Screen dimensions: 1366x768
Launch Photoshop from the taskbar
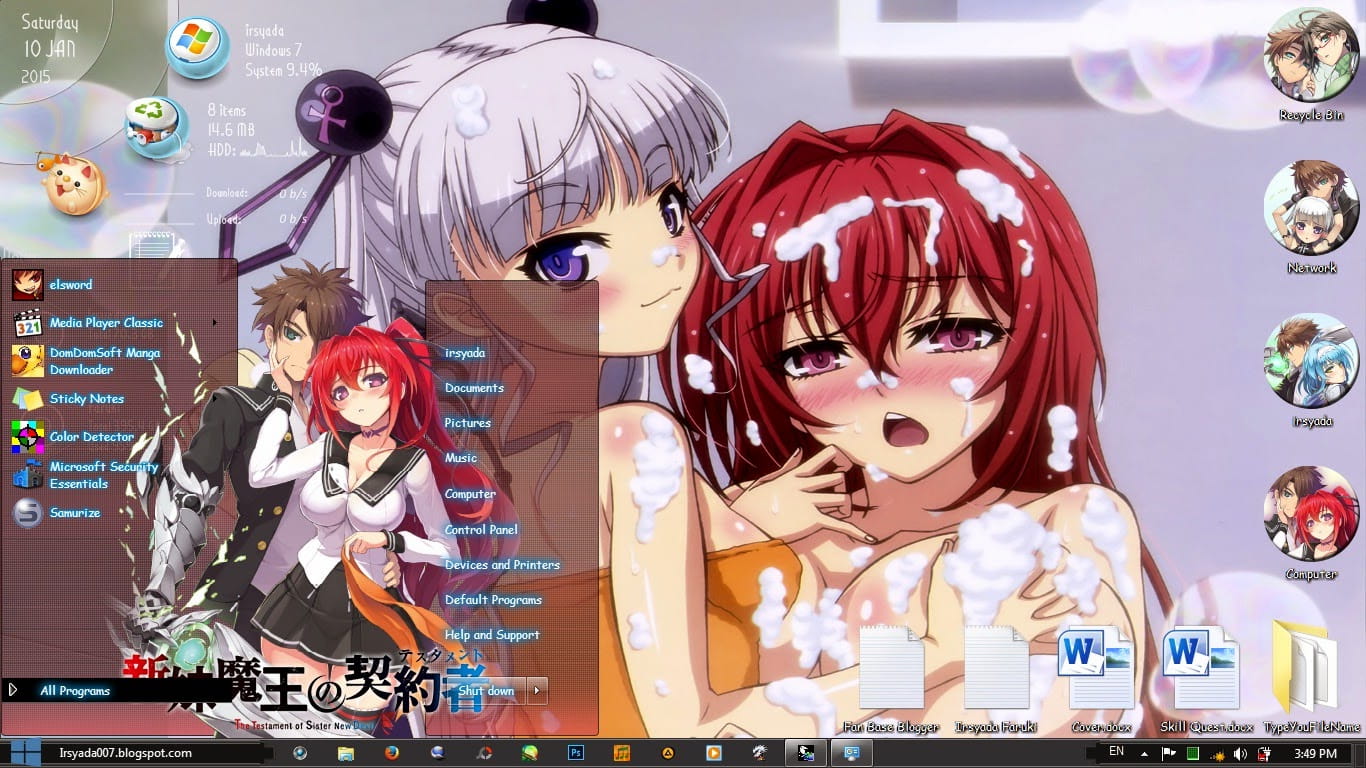pos(576,753)
